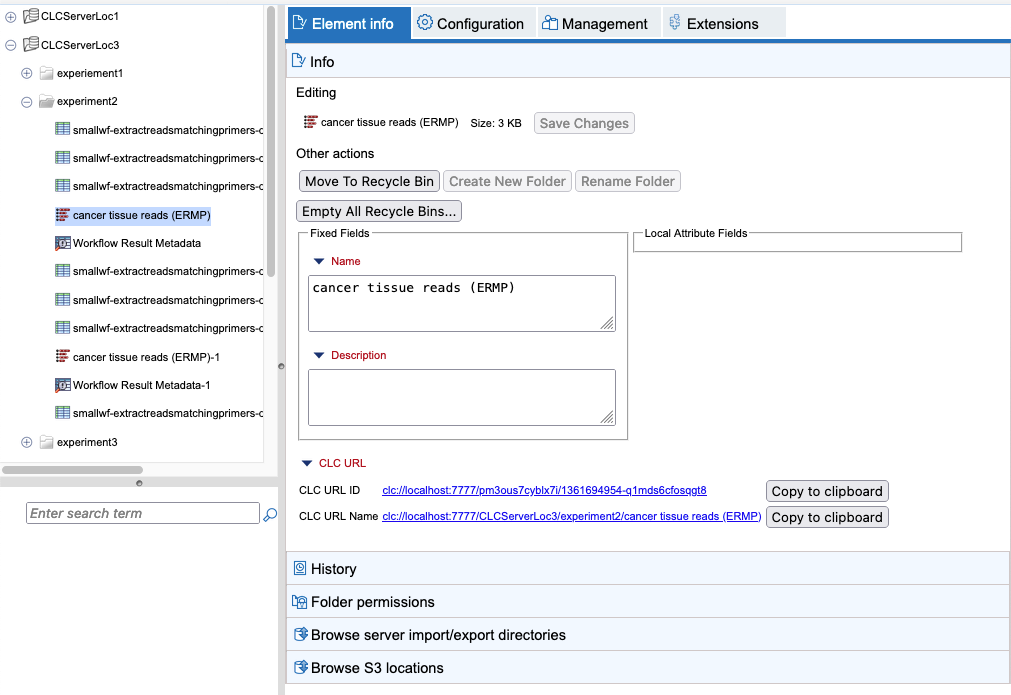
Task: Click the Workflow Result Metadata table icon
Action: click(60, 242)
